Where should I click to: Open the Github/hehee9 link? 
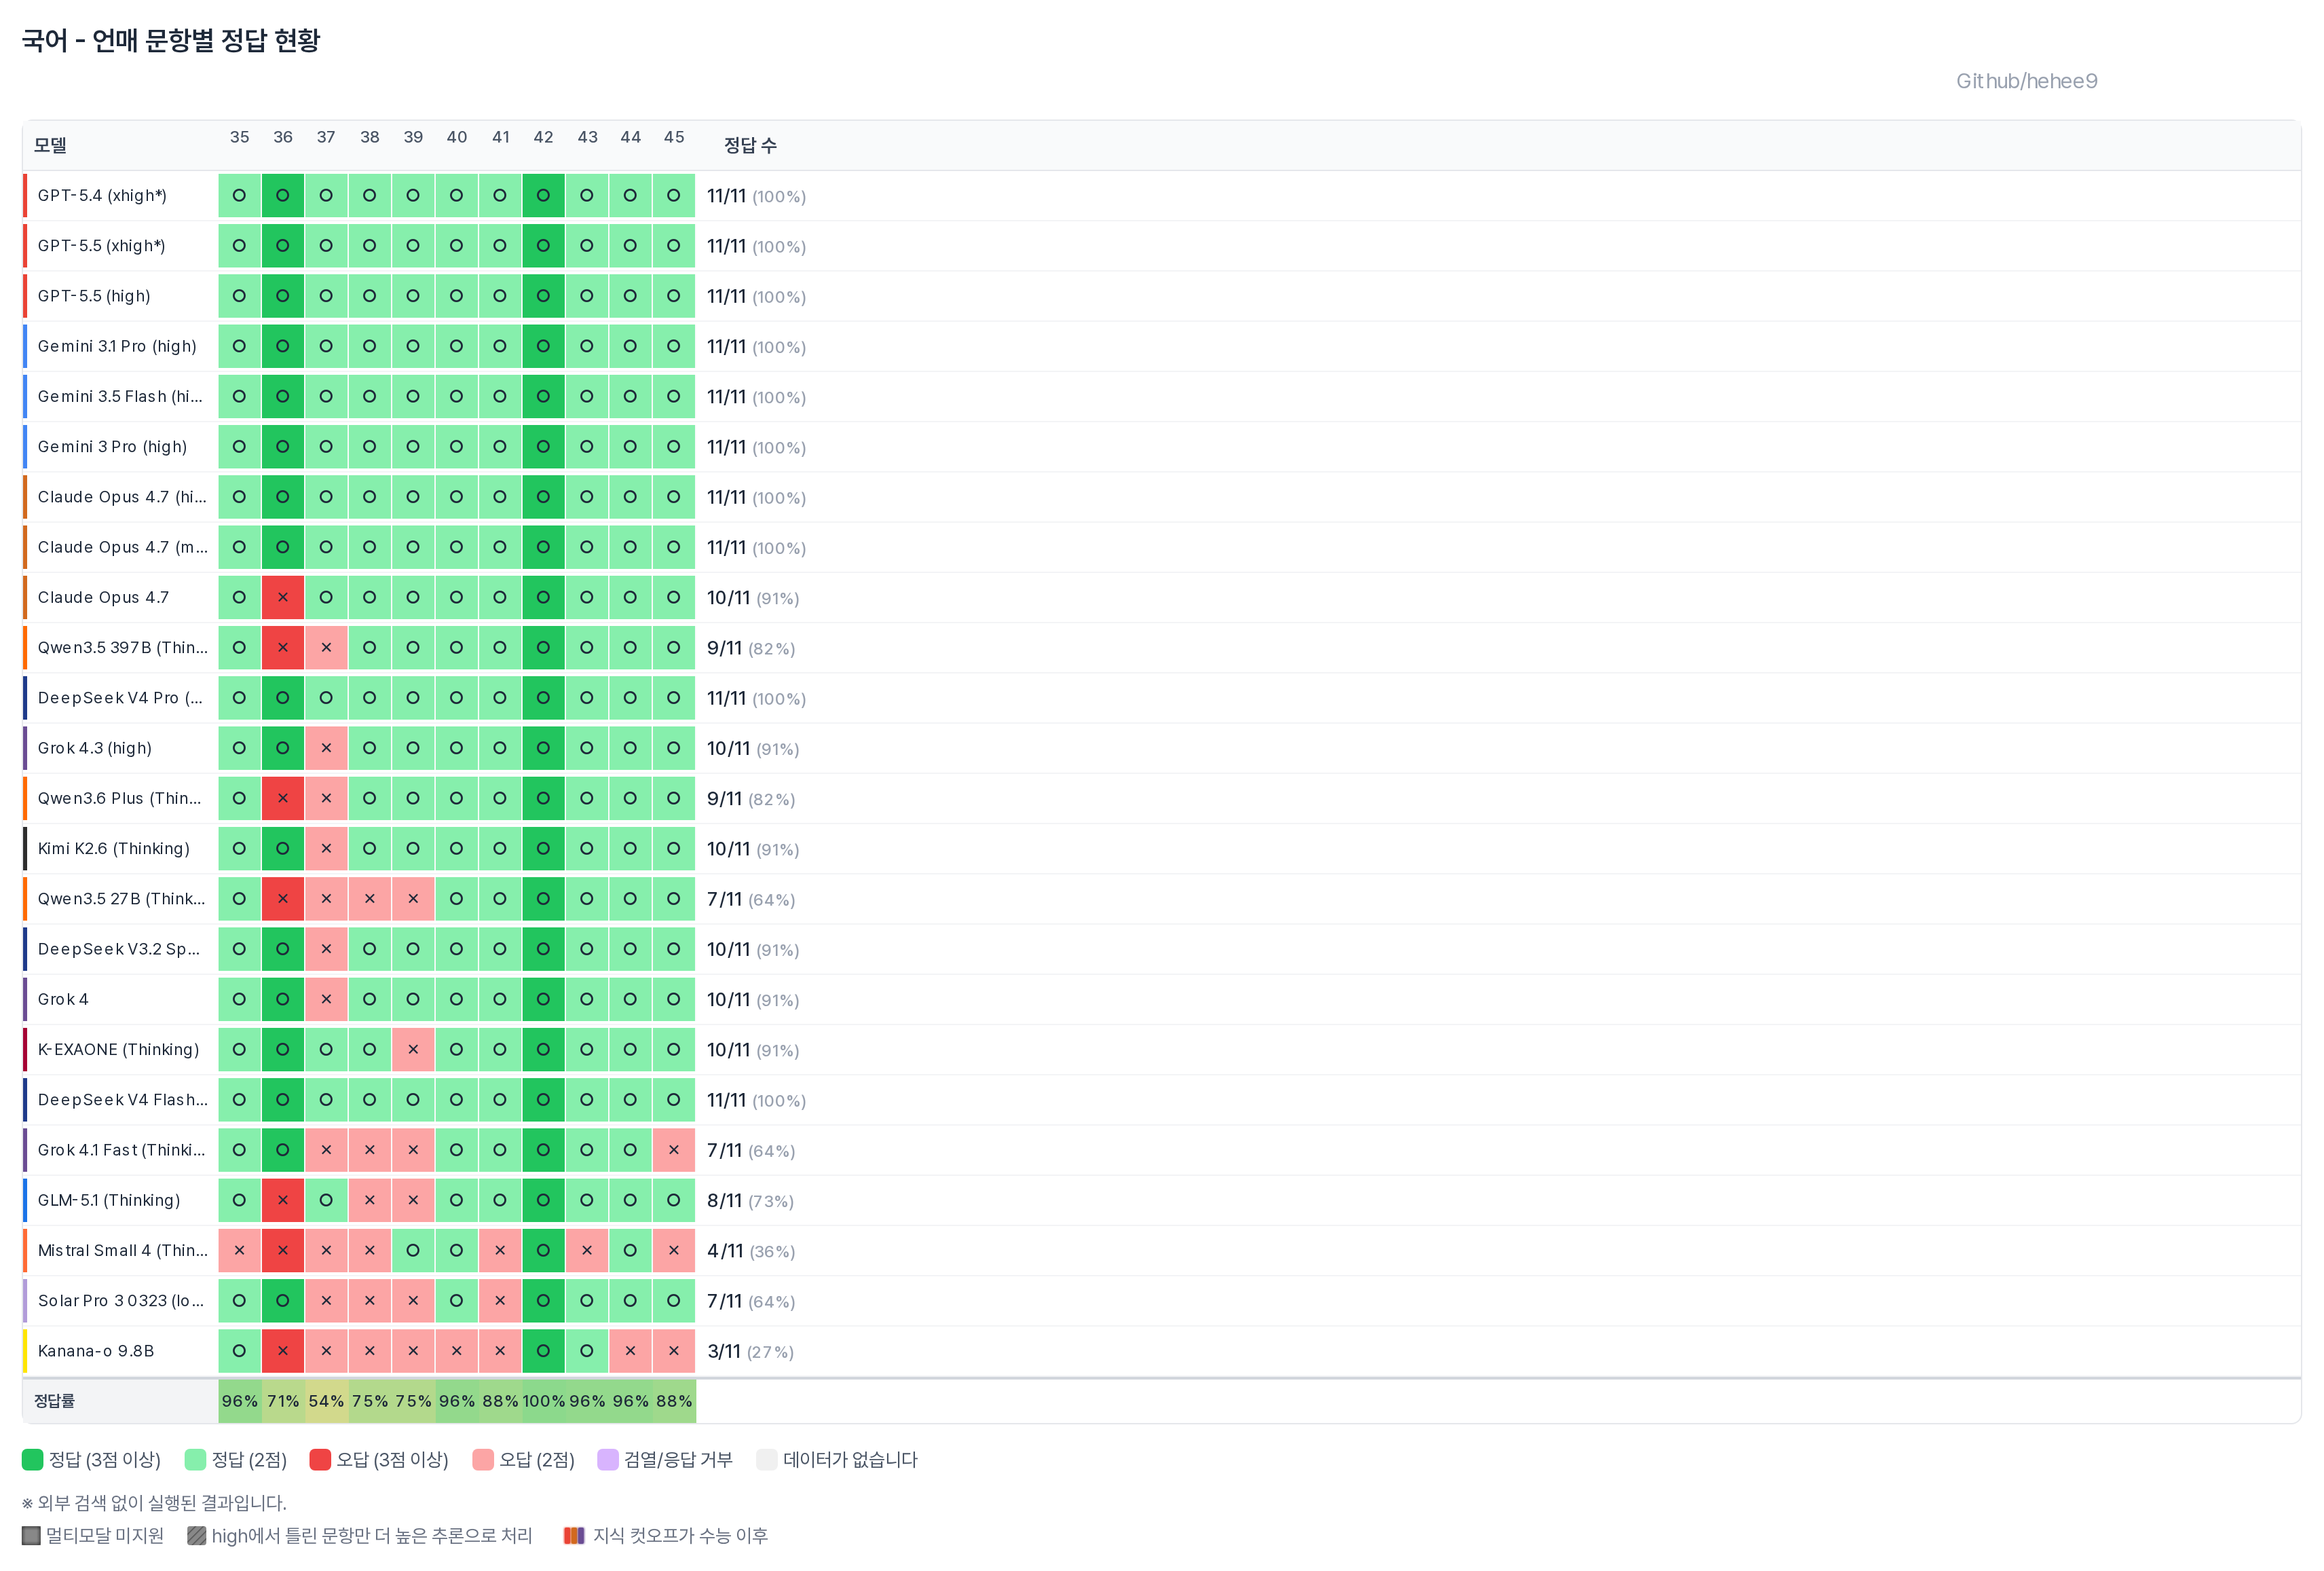coord(2026,81)
